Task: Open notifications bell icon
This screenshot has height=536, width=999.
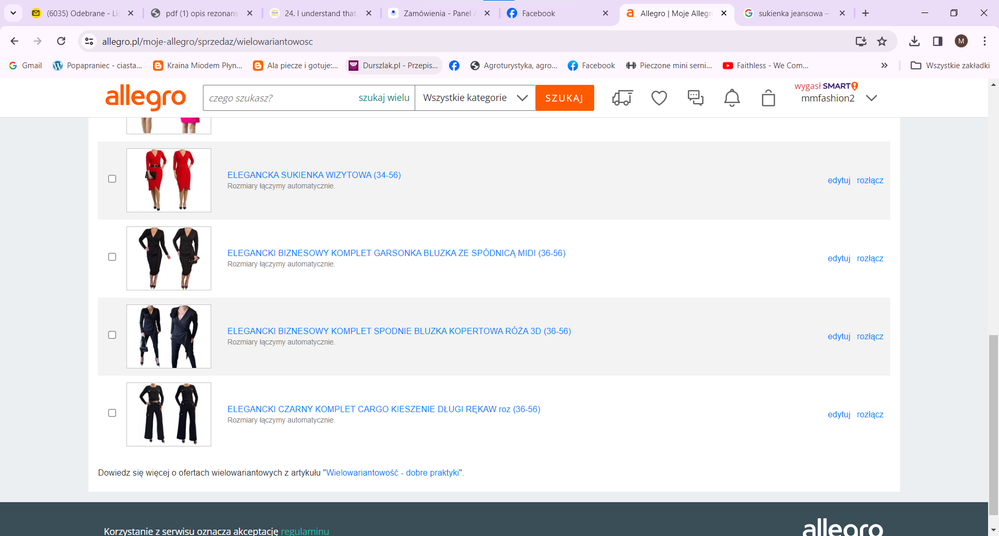Action: [732, 98]
